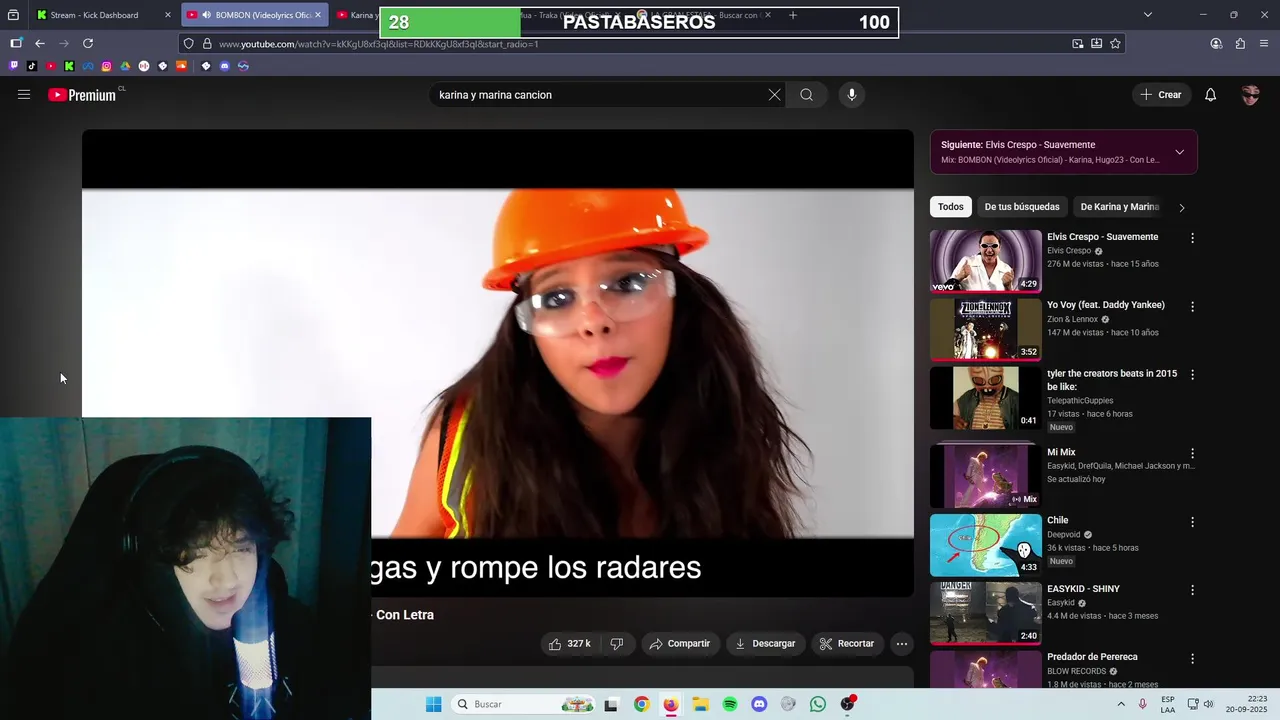This screenshot has width=1280, height=720.
Task: Go back one page in Firefox
Action: click(x=40, y=43)
